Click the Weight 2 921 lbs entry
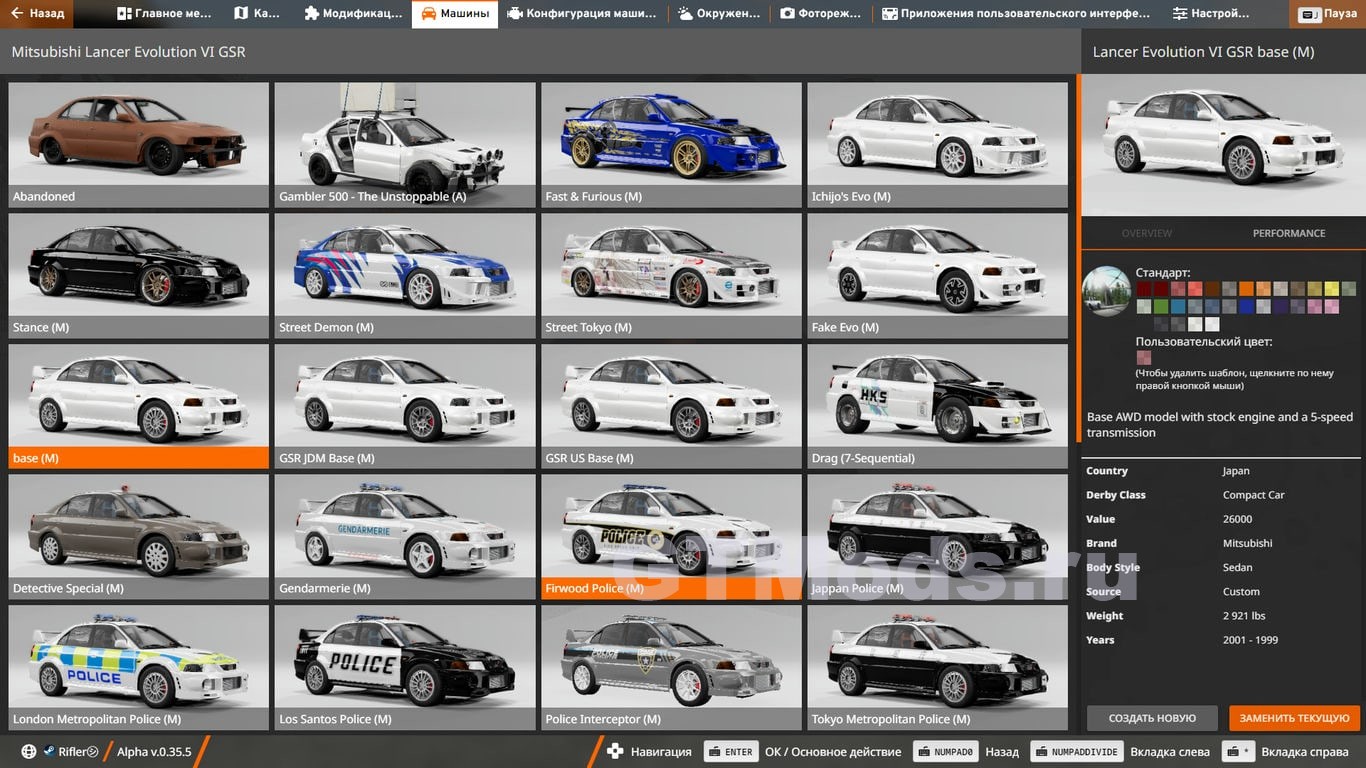Screen dimensions: 1366x768 (x=1222, y=616)
